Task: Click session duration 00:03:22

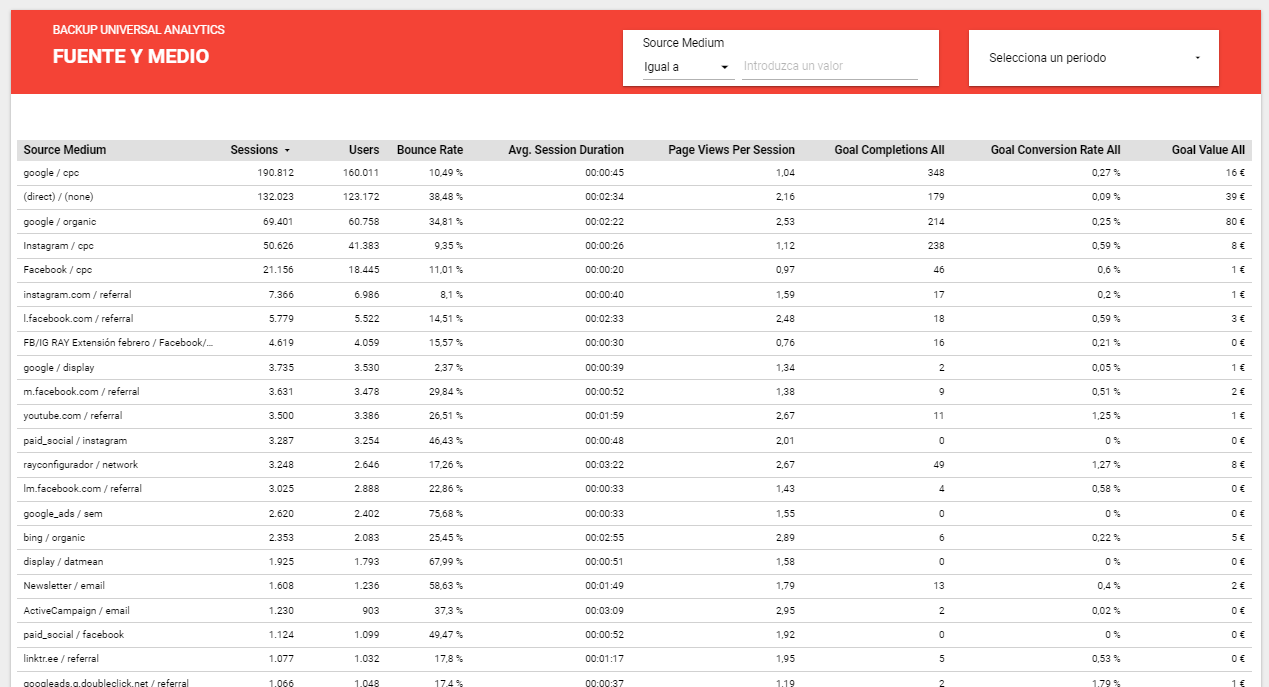Action: tap(605, 464)
